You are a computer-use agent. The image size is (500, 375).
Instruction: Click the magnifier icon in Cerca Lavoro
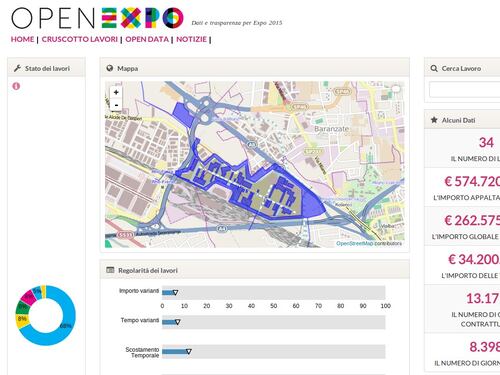click(434, 68)
